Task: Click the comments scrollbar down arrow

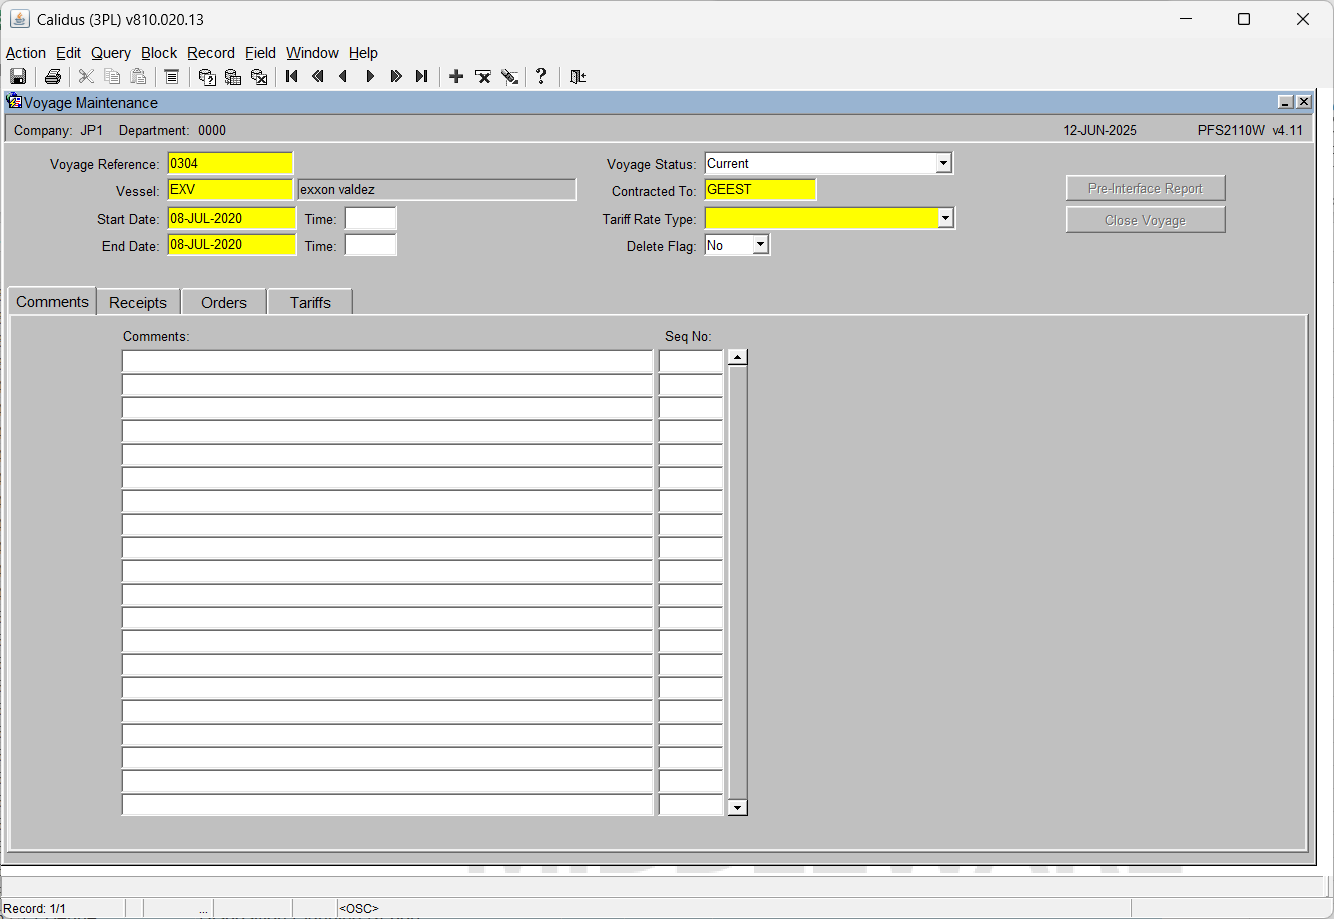Action: [x=738, y=807]
